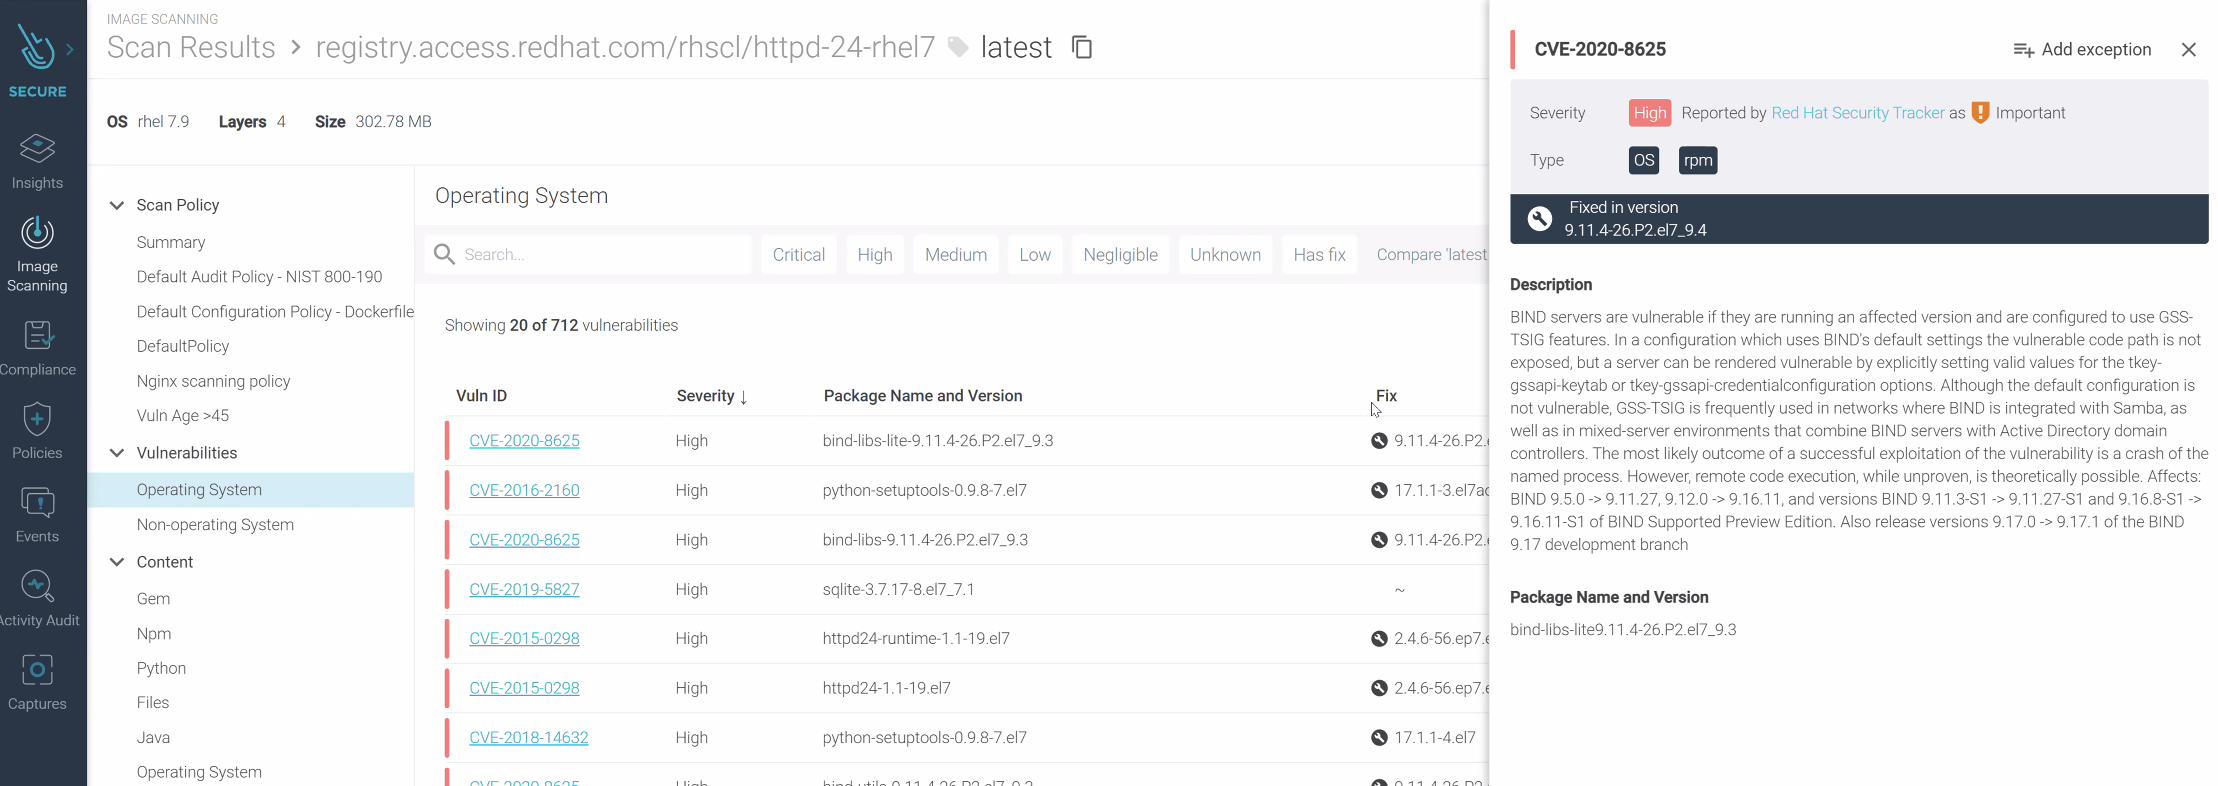Image resolution: width=2218 pixels, height=786 pixels.
Task: Click fix wrench icon for CVE-2016-2160
Action: pos(1379,490)
